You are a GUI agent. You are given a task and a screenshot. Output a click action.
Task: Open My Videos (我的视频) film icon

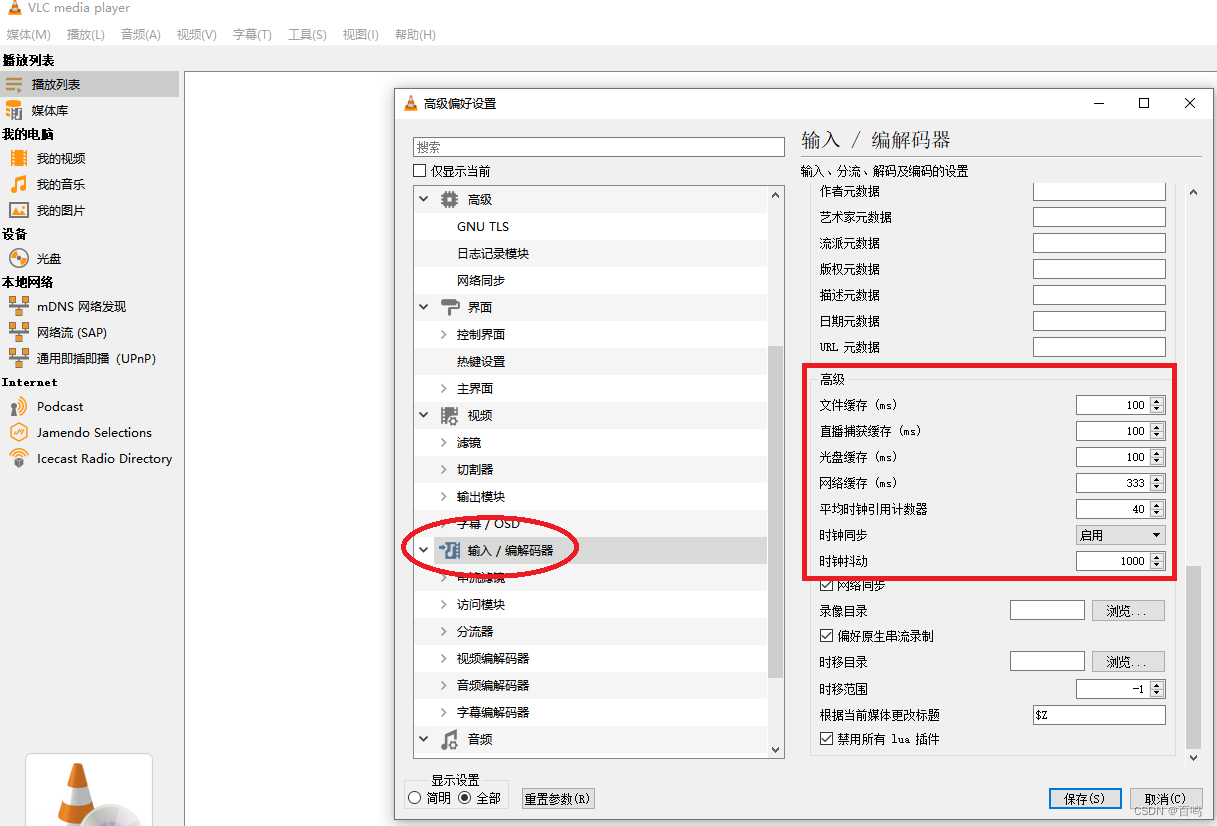tap(19, 158)
